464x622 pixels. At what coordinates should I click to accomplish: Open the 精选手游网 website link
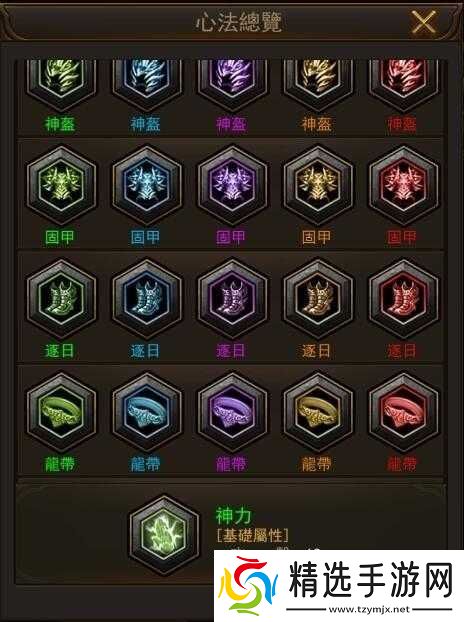pos(339,586)
